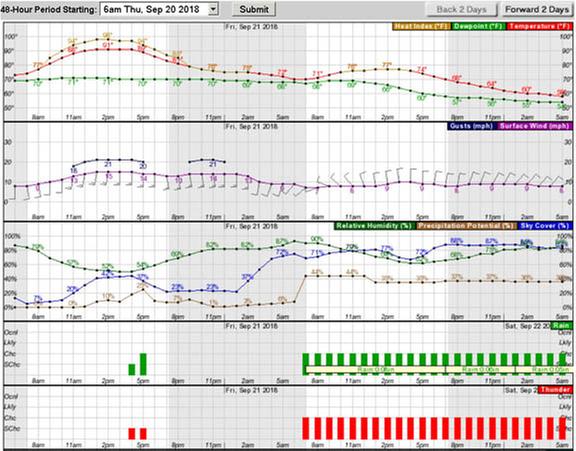576x451 pixels.
Task: Select the '6am Thu, Sep 20 2018' combo box
Action: (x=159, y=9)
